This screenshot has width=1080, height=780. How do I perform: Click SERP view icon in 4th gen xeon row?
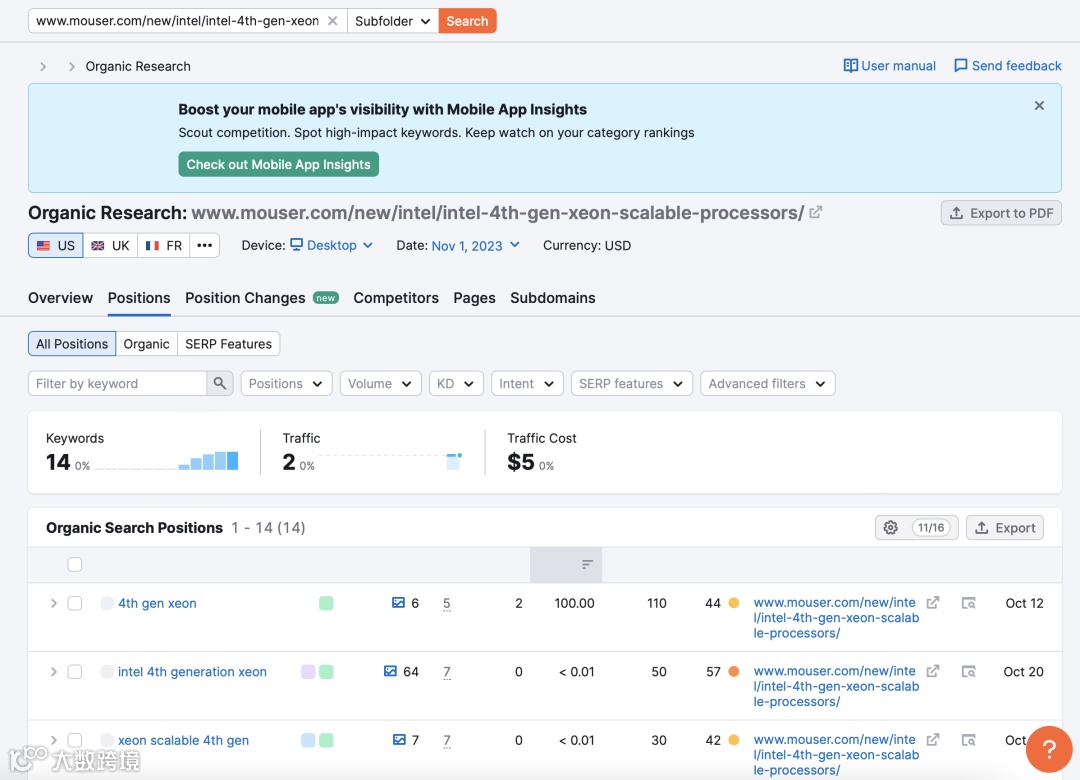(968, 603)
